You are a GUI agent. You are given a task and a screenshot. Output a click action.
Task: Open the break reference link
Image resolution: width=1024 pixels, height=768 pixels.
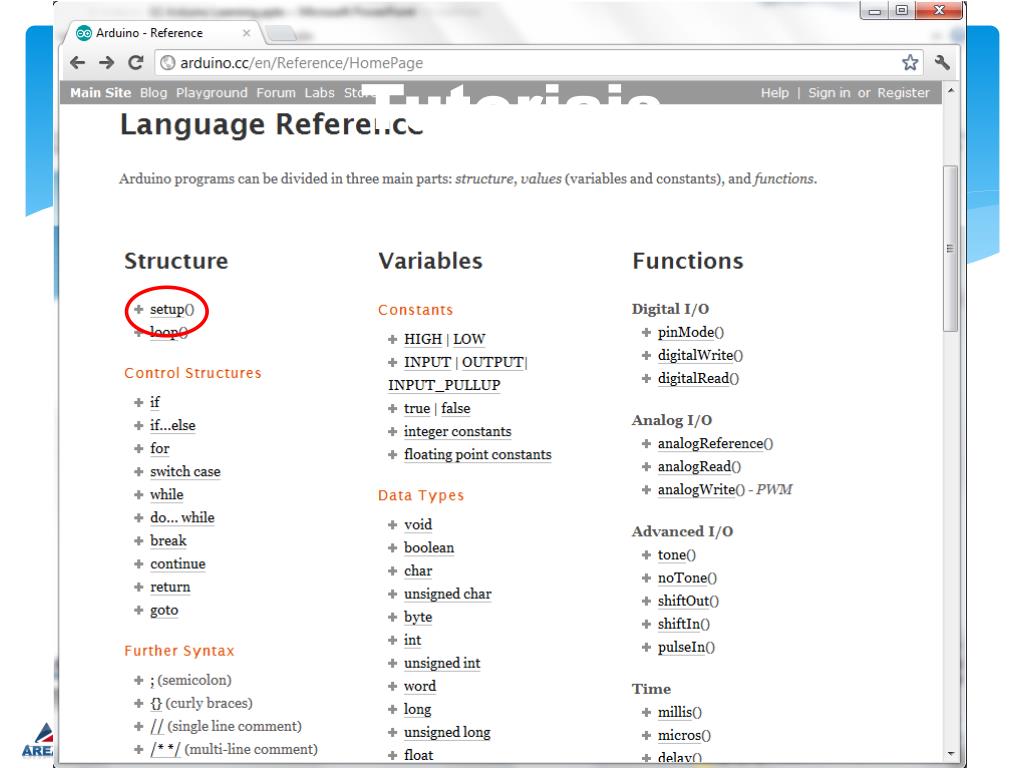pos(168,541)
